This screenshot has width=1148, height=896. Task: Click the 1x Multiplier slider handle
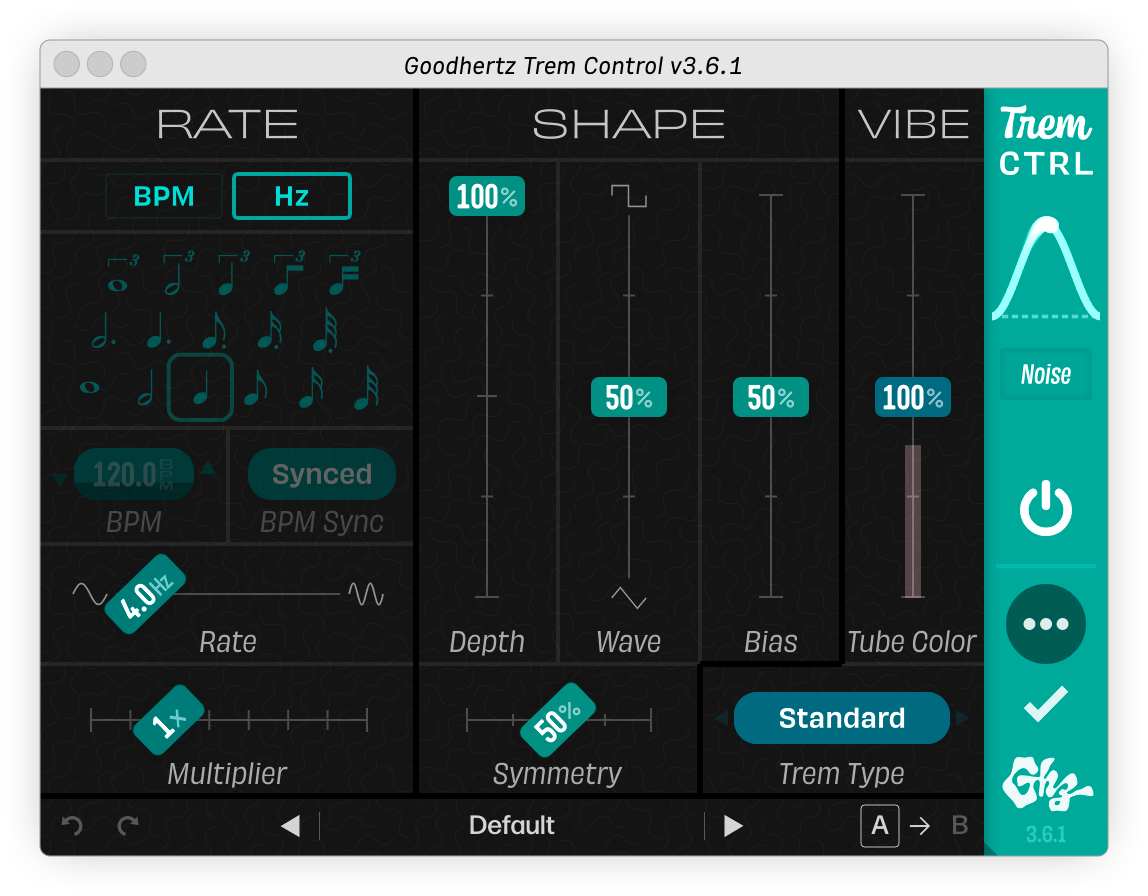point(169,720)
